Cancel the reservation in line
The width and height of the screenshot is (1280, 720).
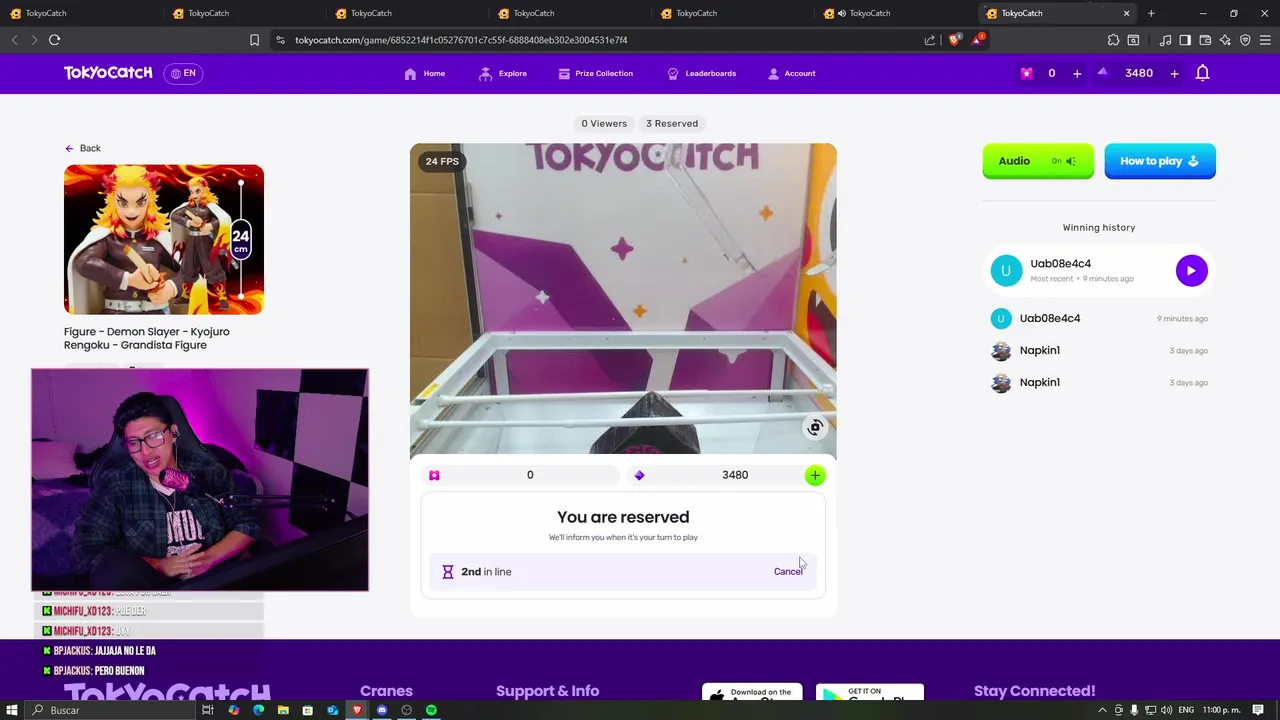coord(788,572)
